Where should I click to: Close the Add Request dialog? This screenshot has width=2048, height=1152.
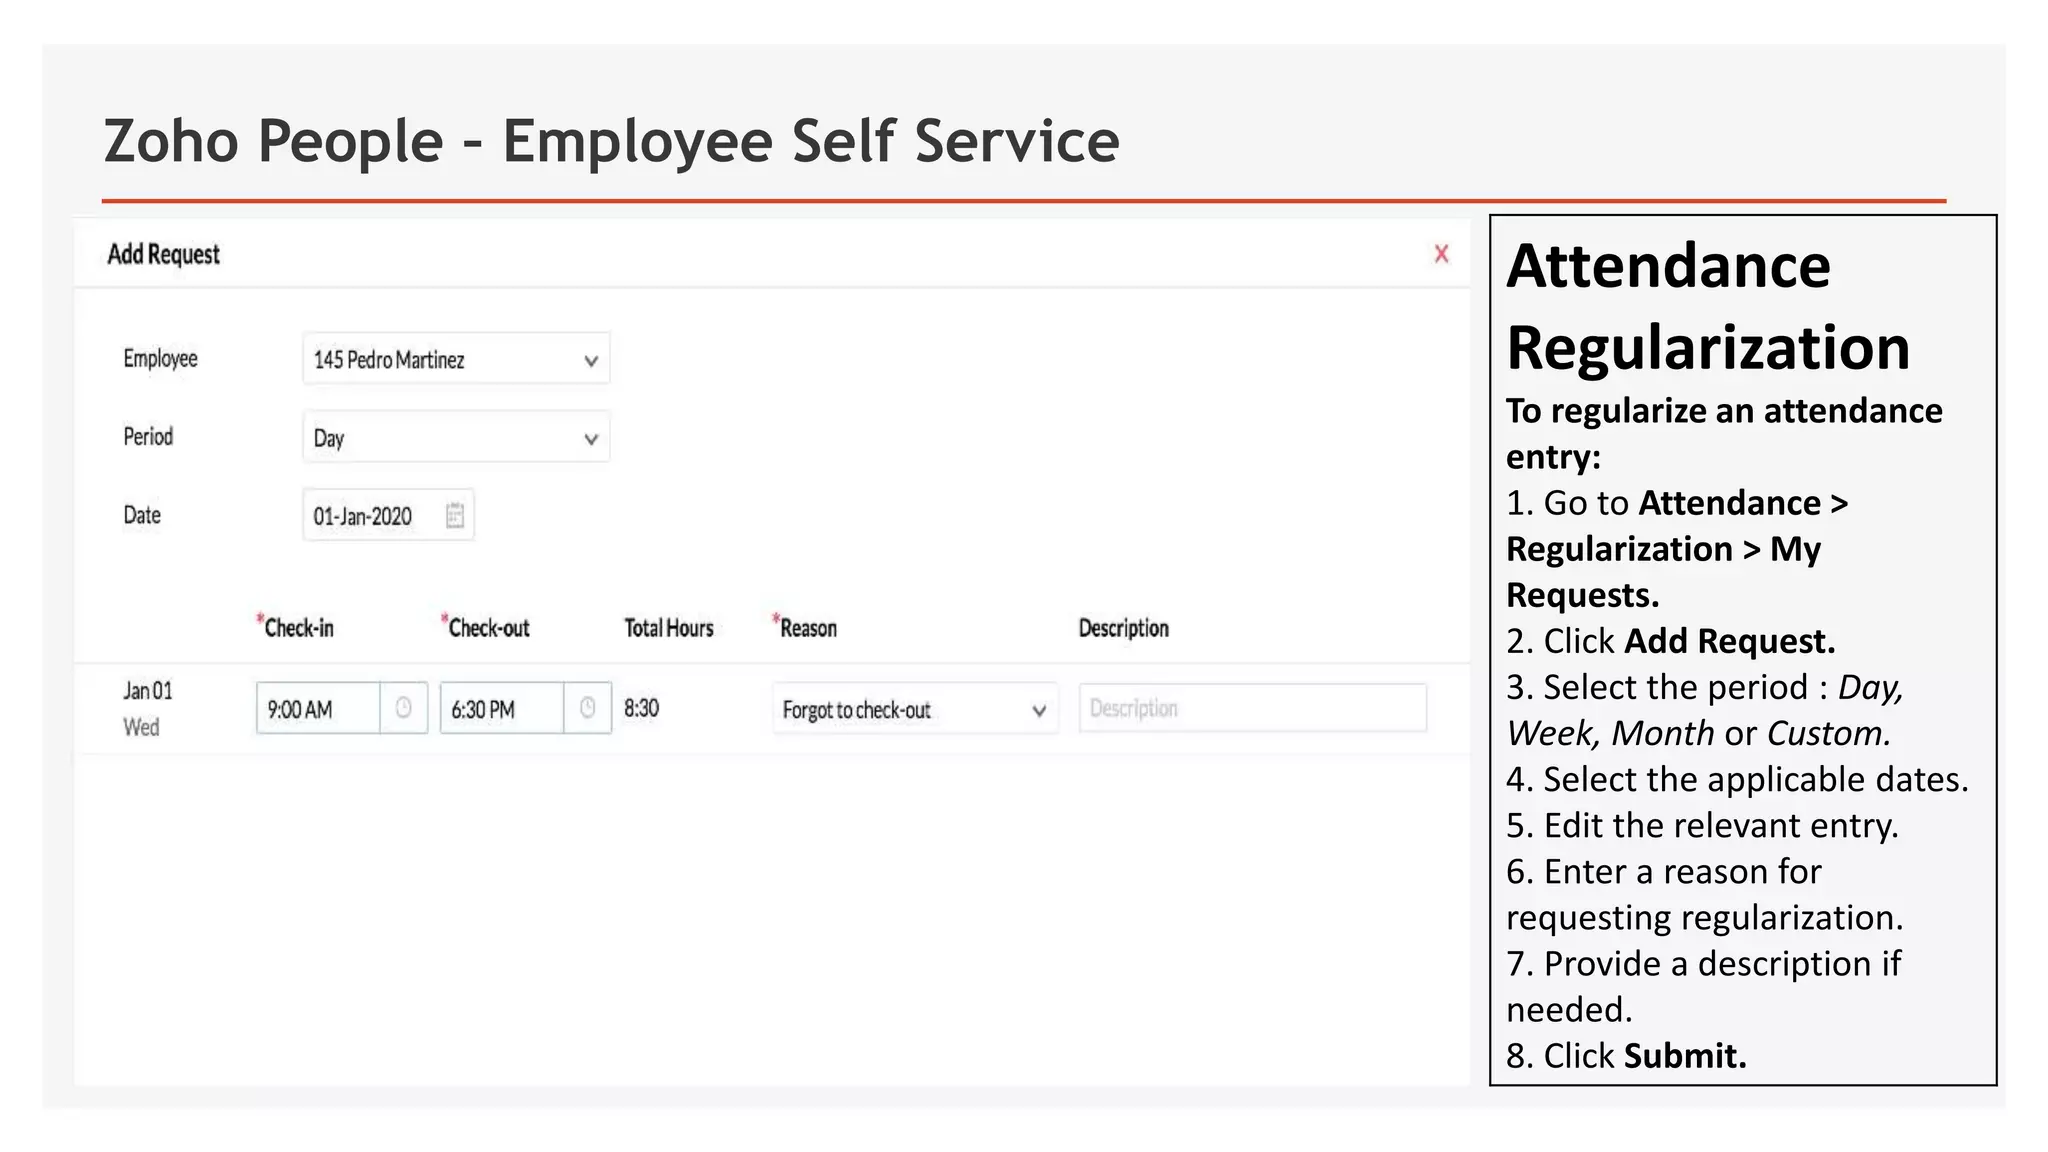point(1441,254)
